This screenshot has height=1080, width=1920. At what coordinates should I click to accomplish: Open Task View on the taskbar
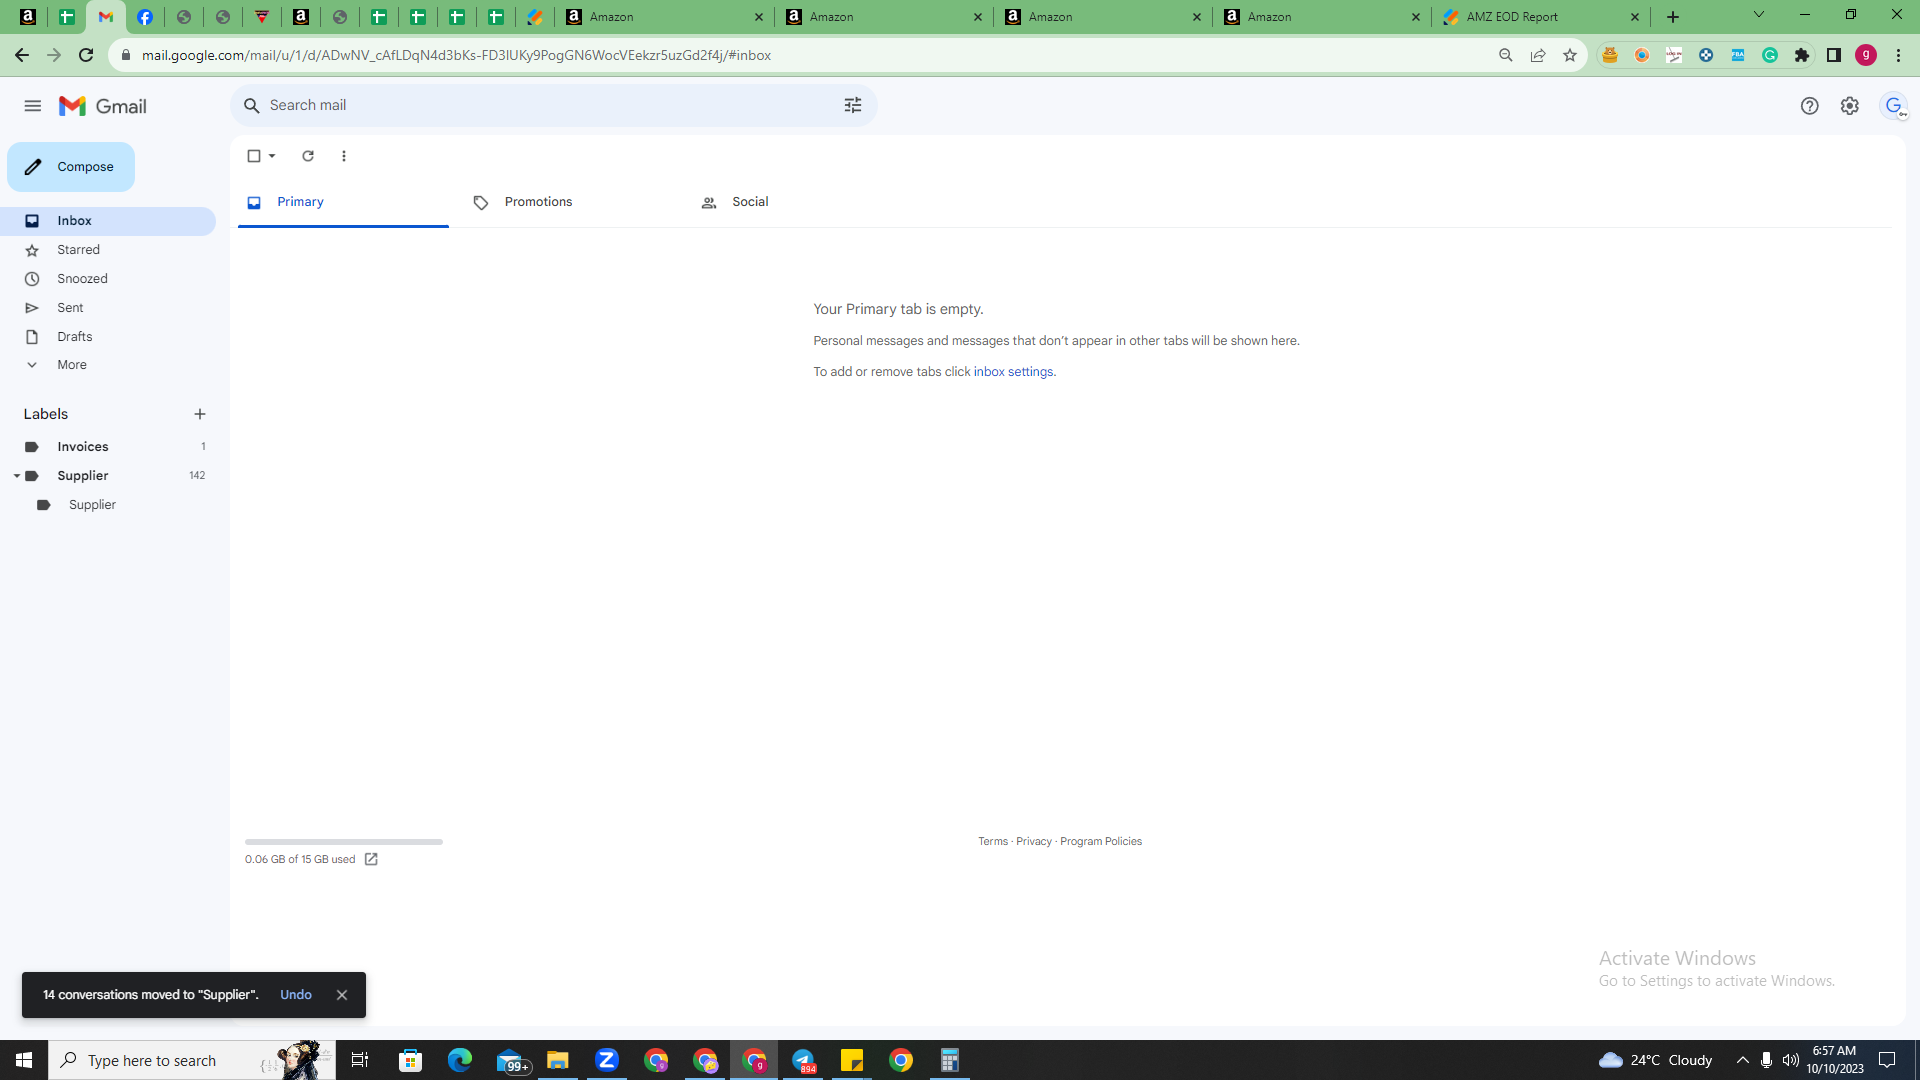tap(360, 1060)
